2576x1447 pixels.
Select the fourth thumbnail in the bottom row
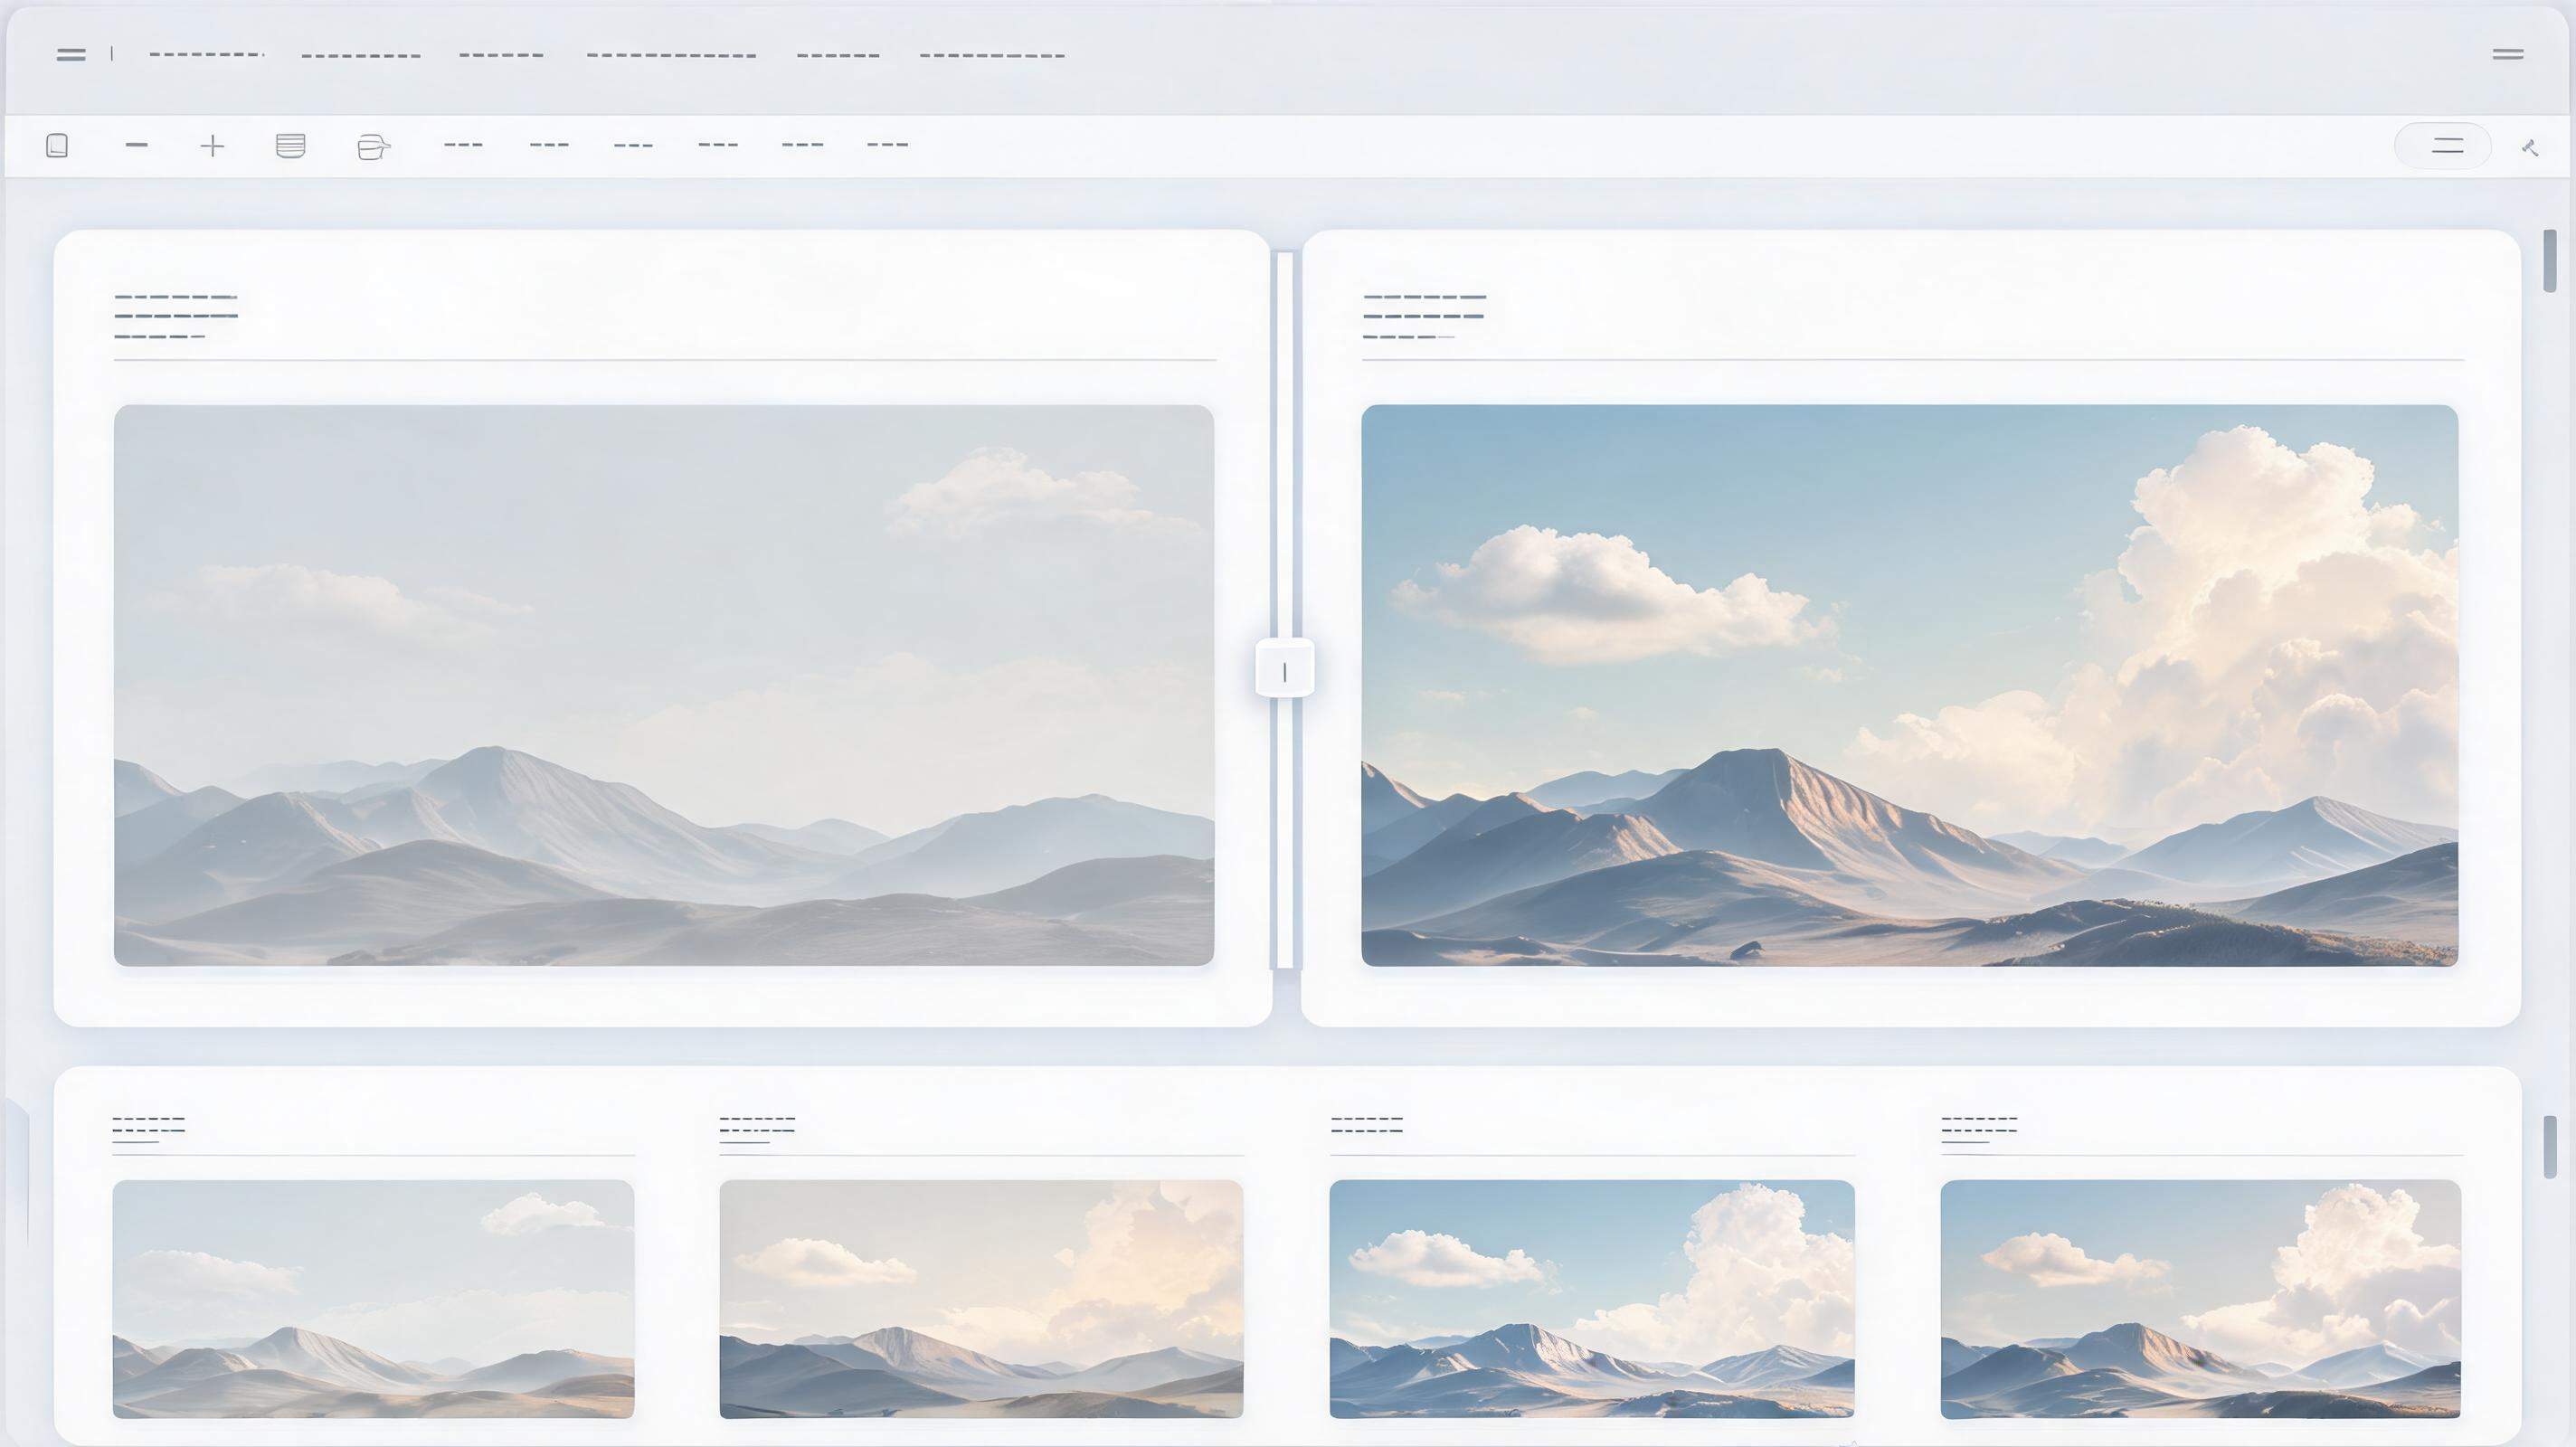(2200, 1299)
